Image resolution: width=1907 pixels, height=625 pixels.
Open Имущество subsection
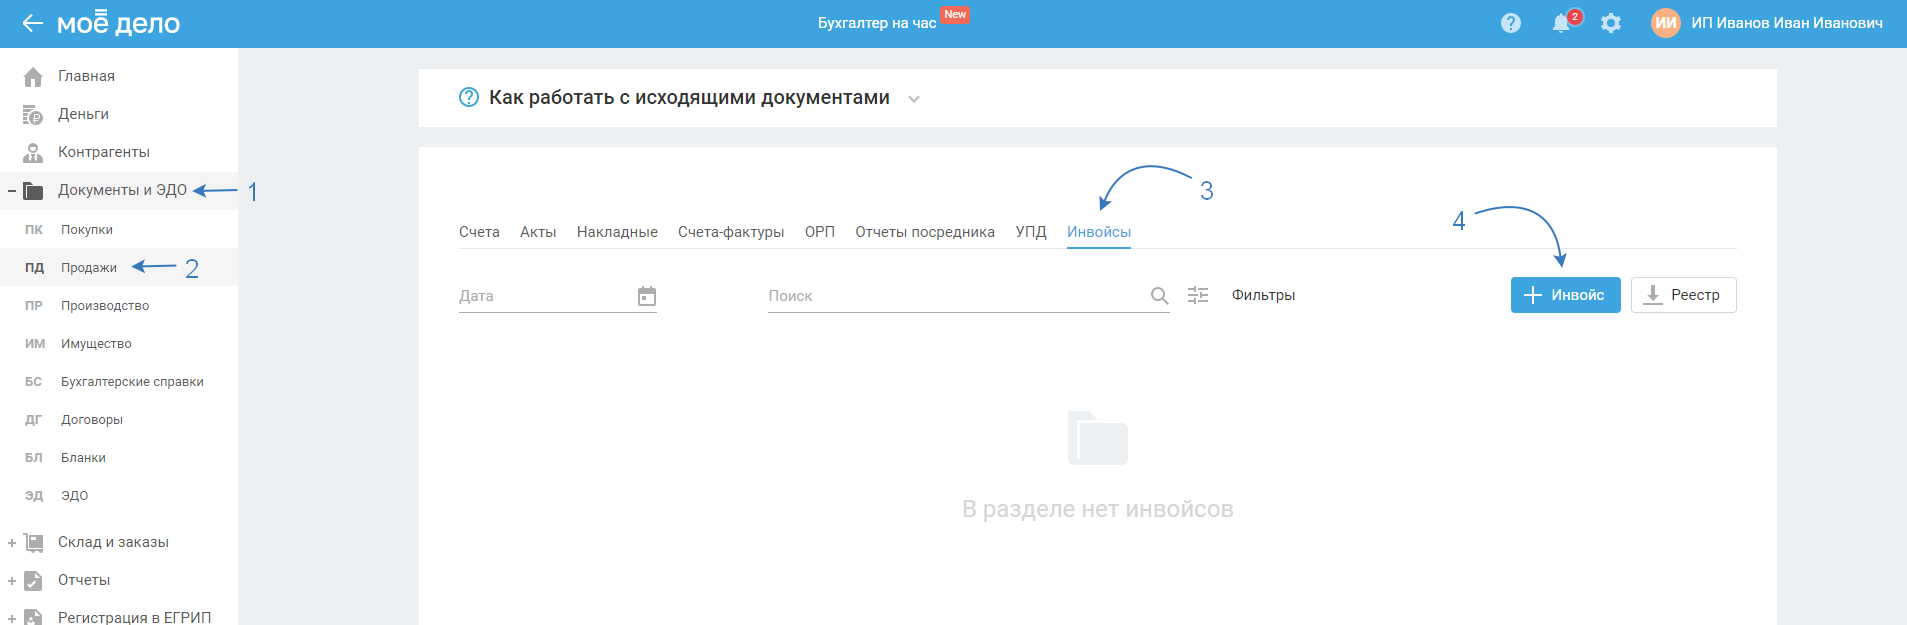pyautogui.click(x=96, y=344)
